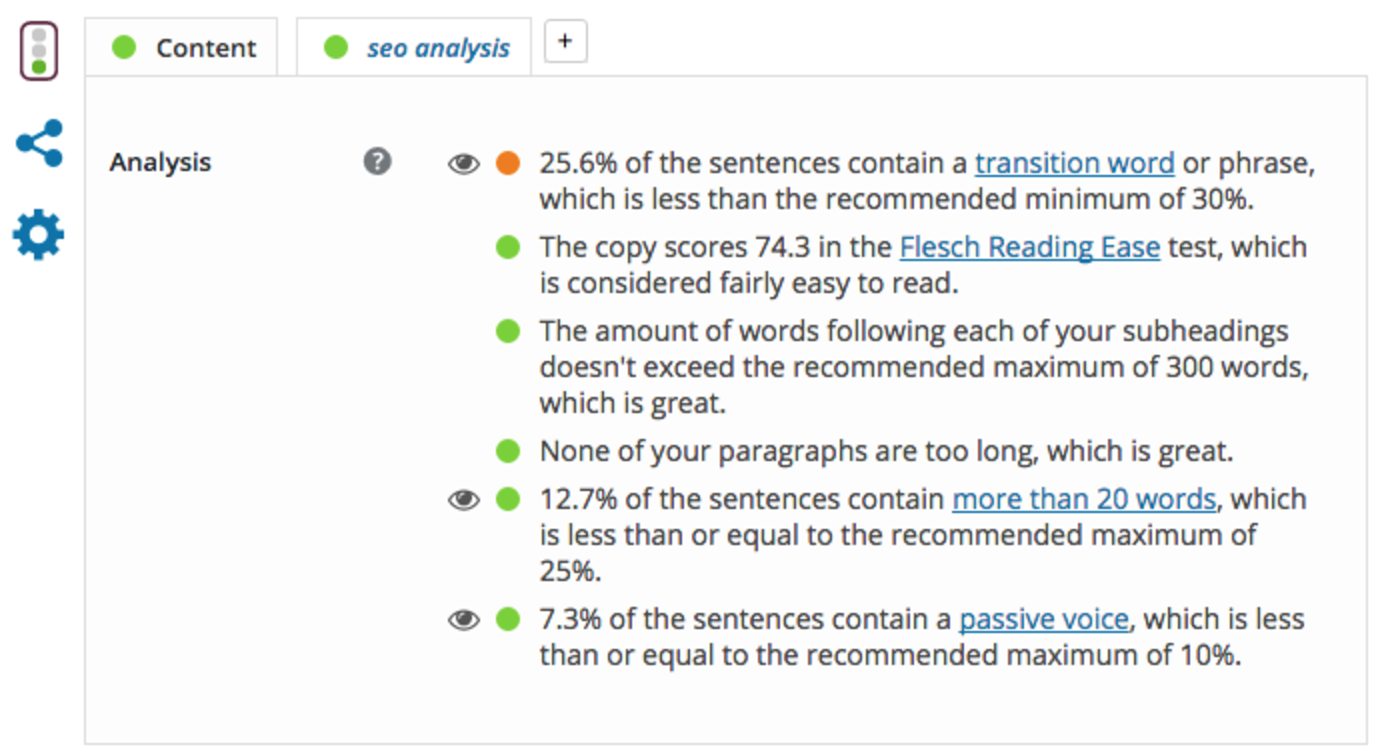This screenshot has height=753, width=1378.
Task: Open the transition word link
Action: 1074,163
